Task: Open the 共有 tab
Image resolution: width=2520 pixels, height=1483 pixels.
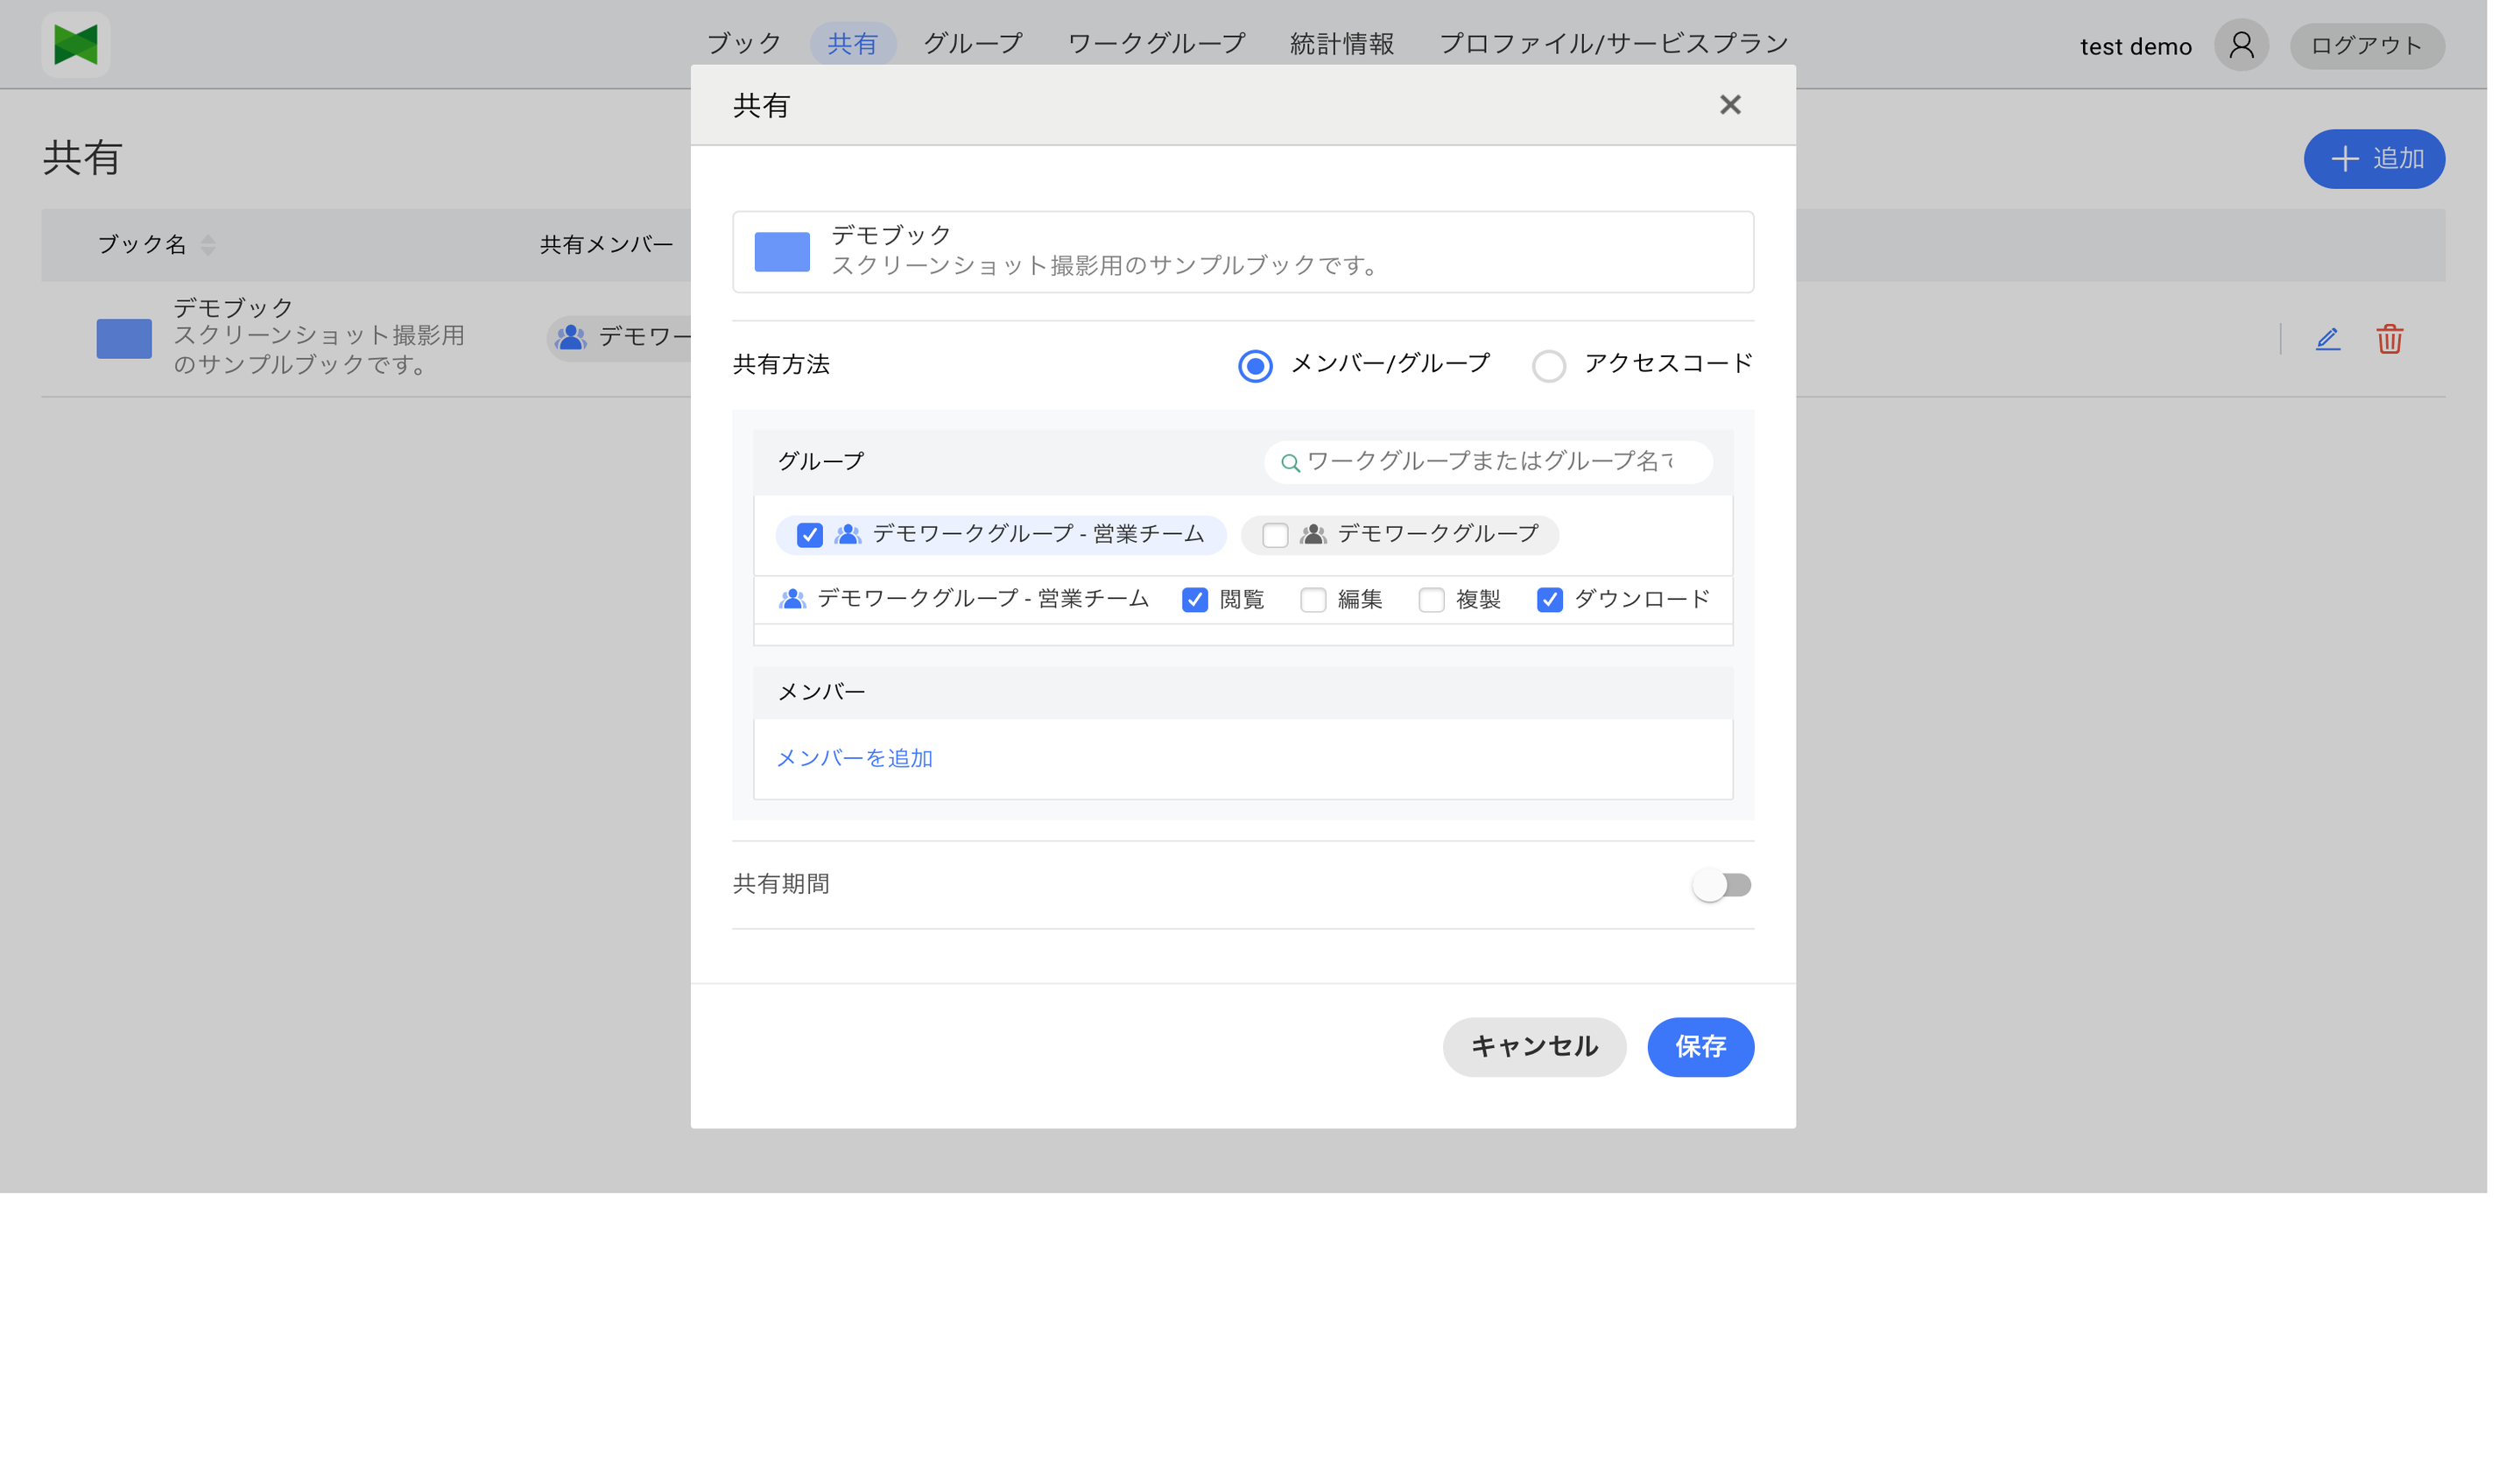Action: [852, 44]
